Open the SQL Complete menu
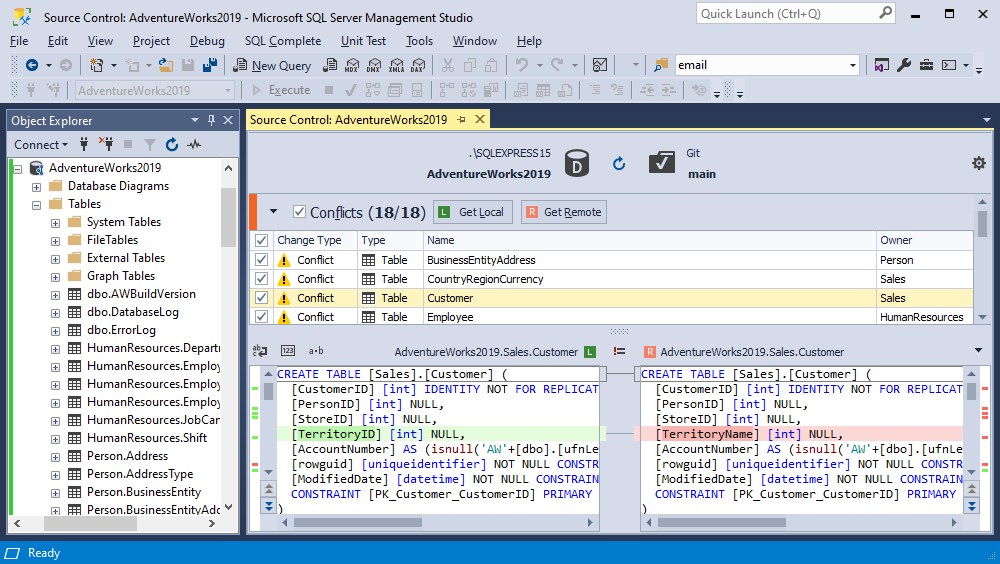The height and width of the screenshot is (564, 1000). pyautogui.click(x=283, y=41)
